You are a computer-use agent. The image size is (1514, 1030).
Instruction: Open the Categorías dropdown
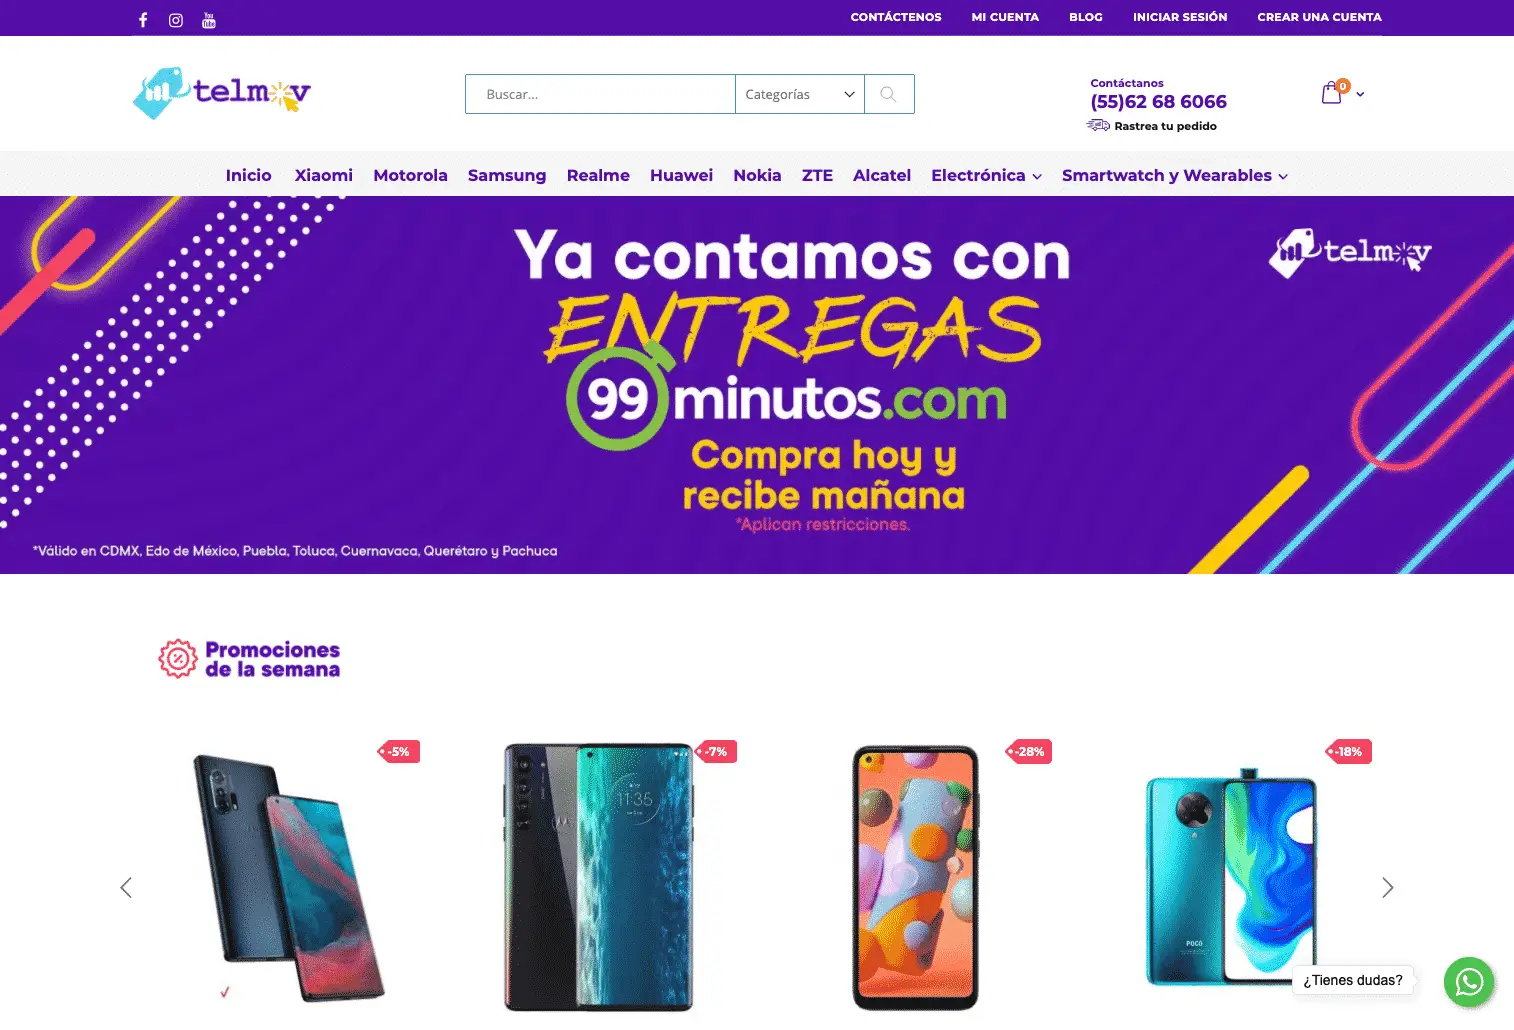coord(800,94)
